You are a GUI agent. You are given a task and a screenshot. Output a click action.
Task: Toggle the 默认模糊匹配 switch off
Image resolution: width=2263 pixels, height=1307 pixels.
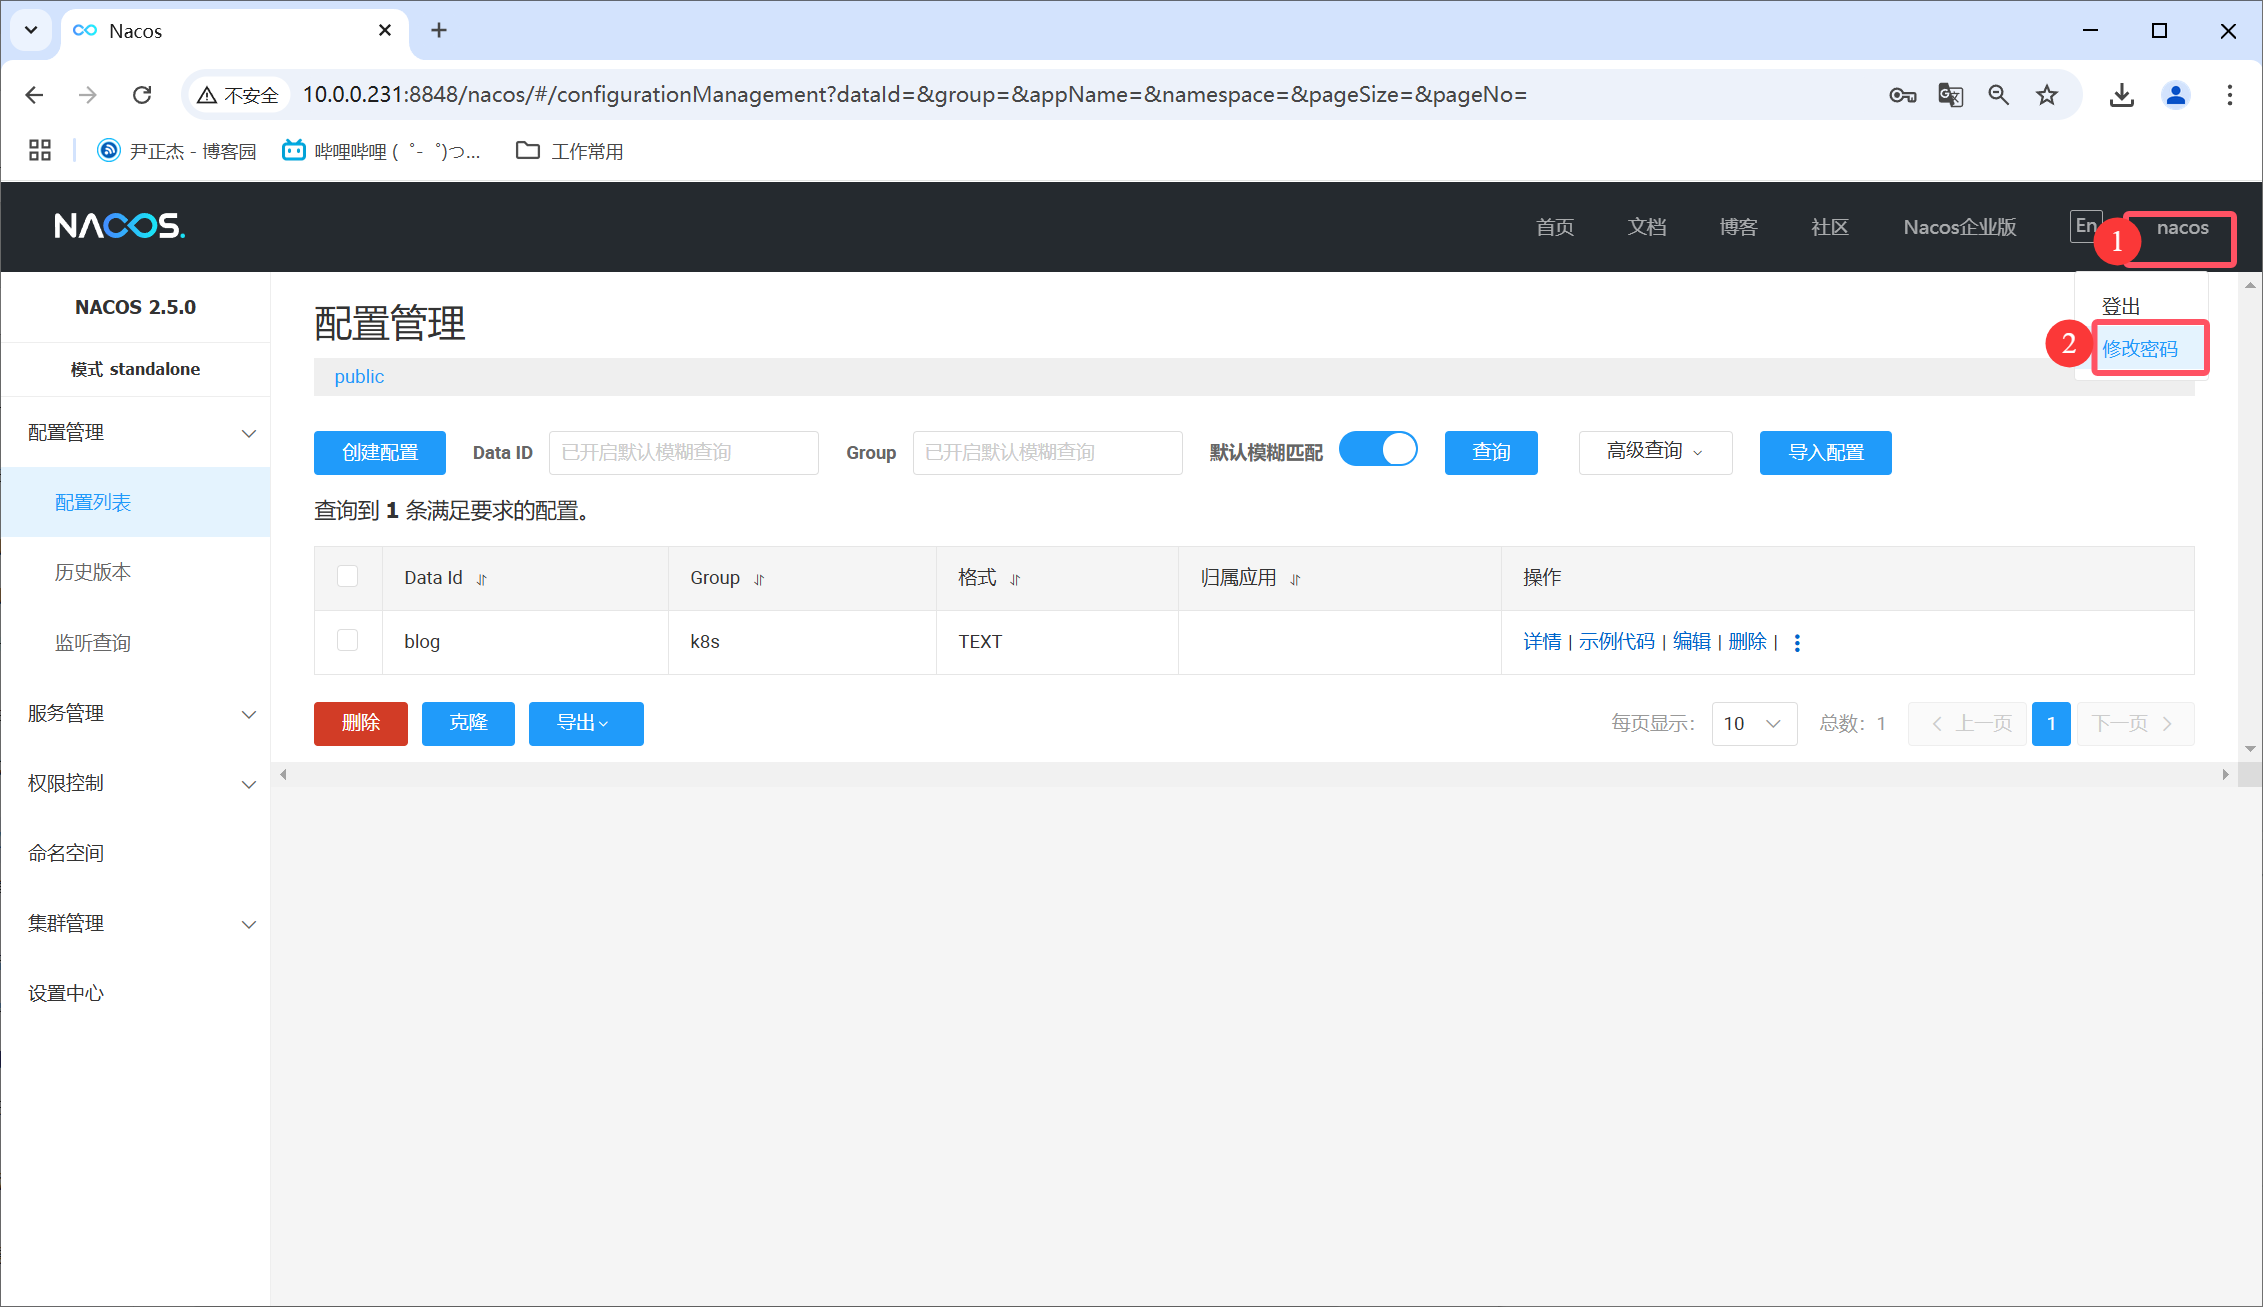pos(1378,450)
